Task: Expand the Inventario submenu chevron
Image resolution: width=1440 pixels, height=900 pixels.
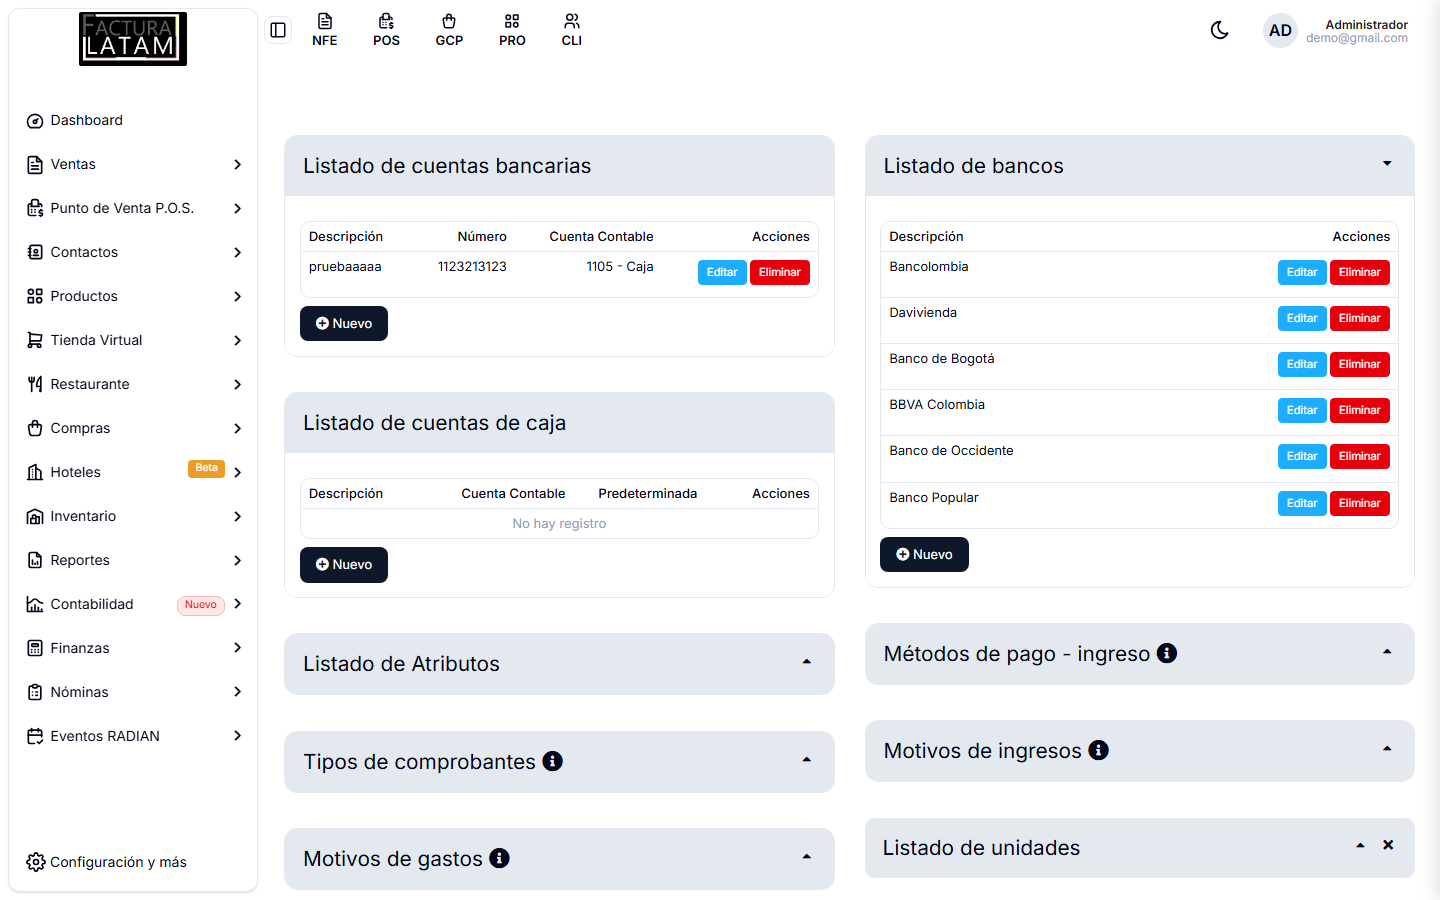Action: point(238,516)
